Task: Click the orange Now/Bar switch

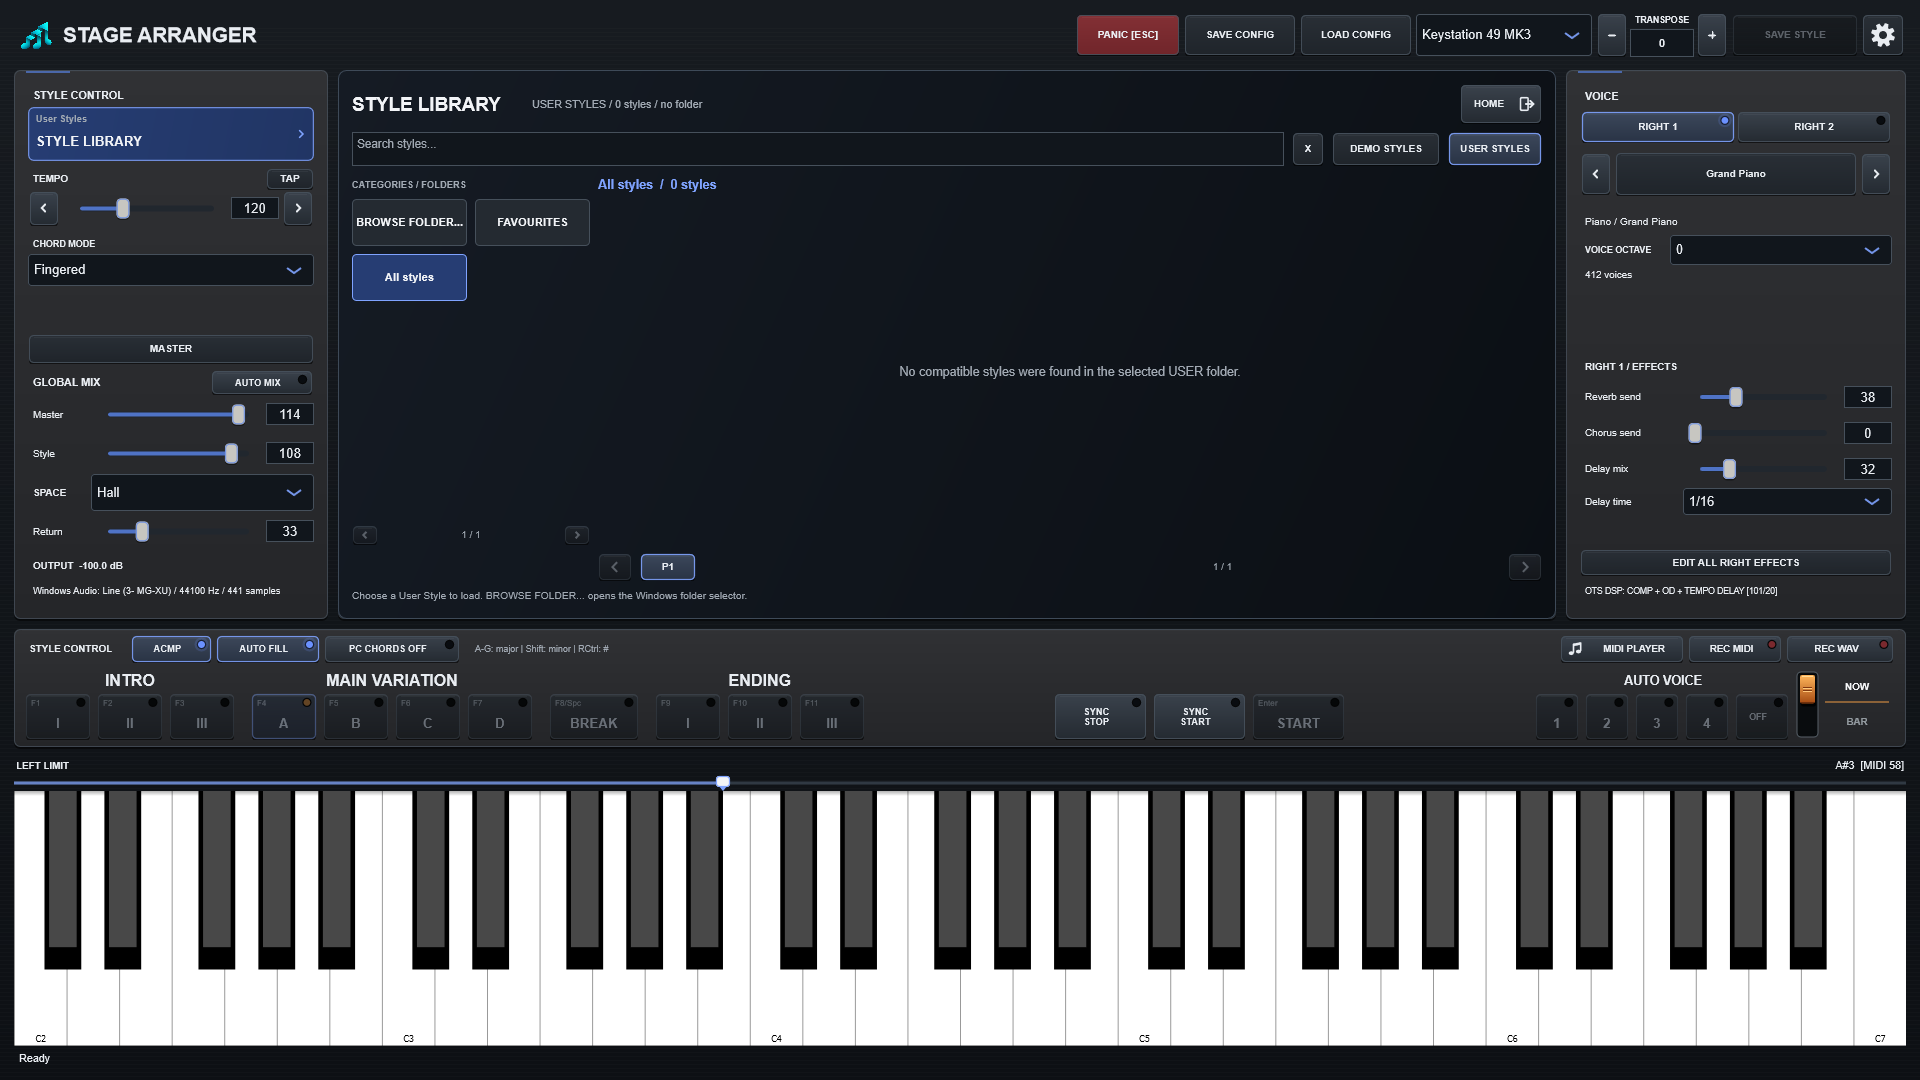Action: 1807,704
